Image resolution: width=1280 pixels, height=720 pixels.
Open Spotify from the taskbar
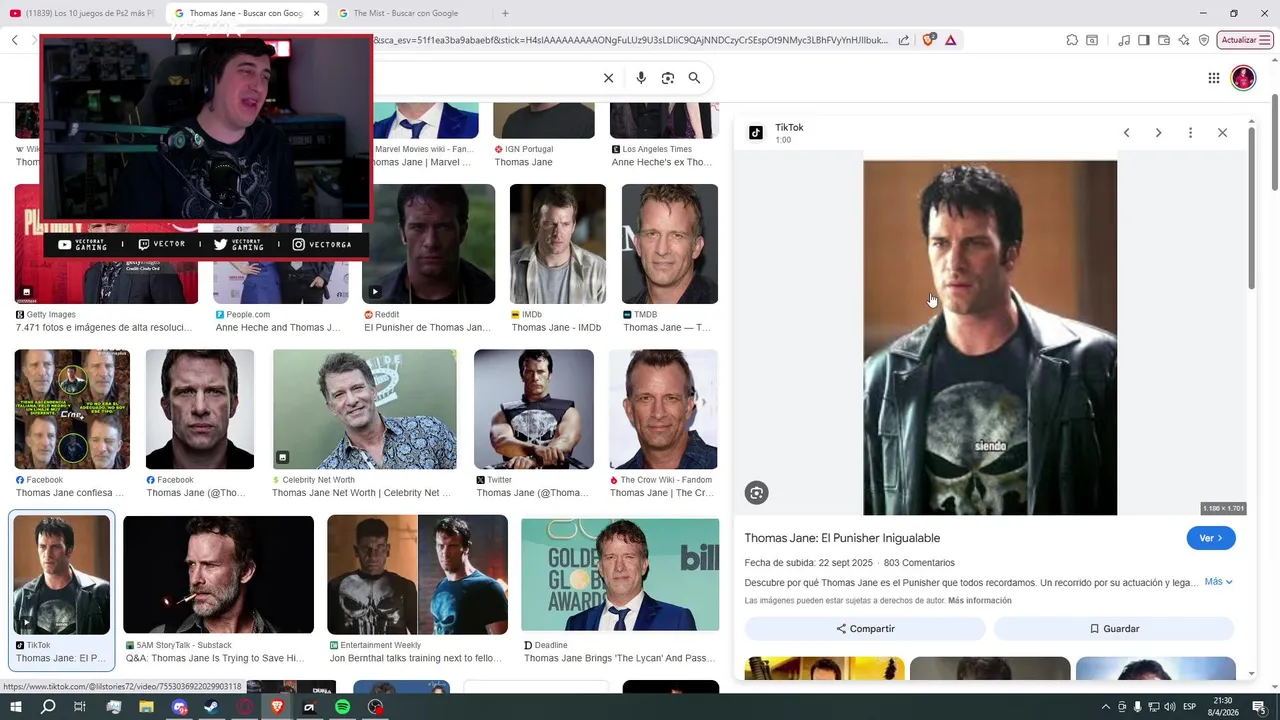[x=342, y=707]
